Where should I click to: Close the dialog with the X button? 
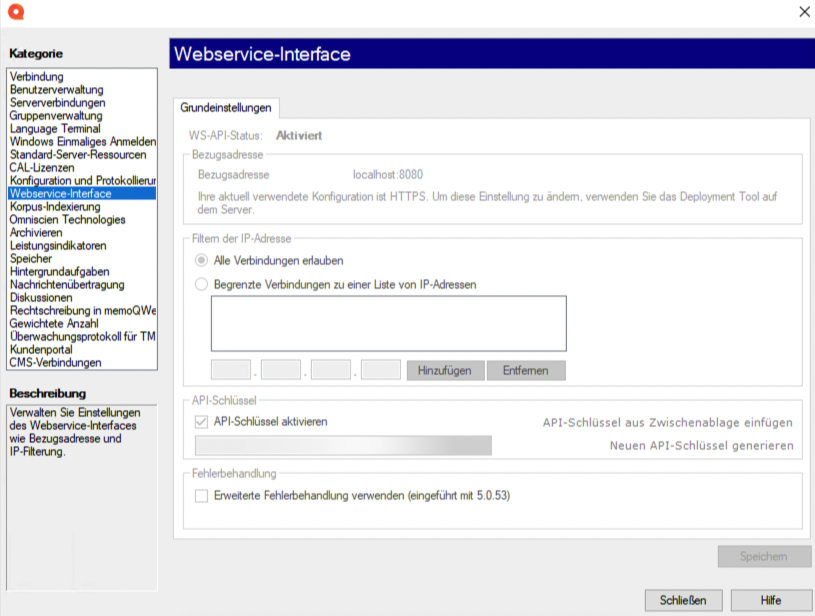coord(804,11)
